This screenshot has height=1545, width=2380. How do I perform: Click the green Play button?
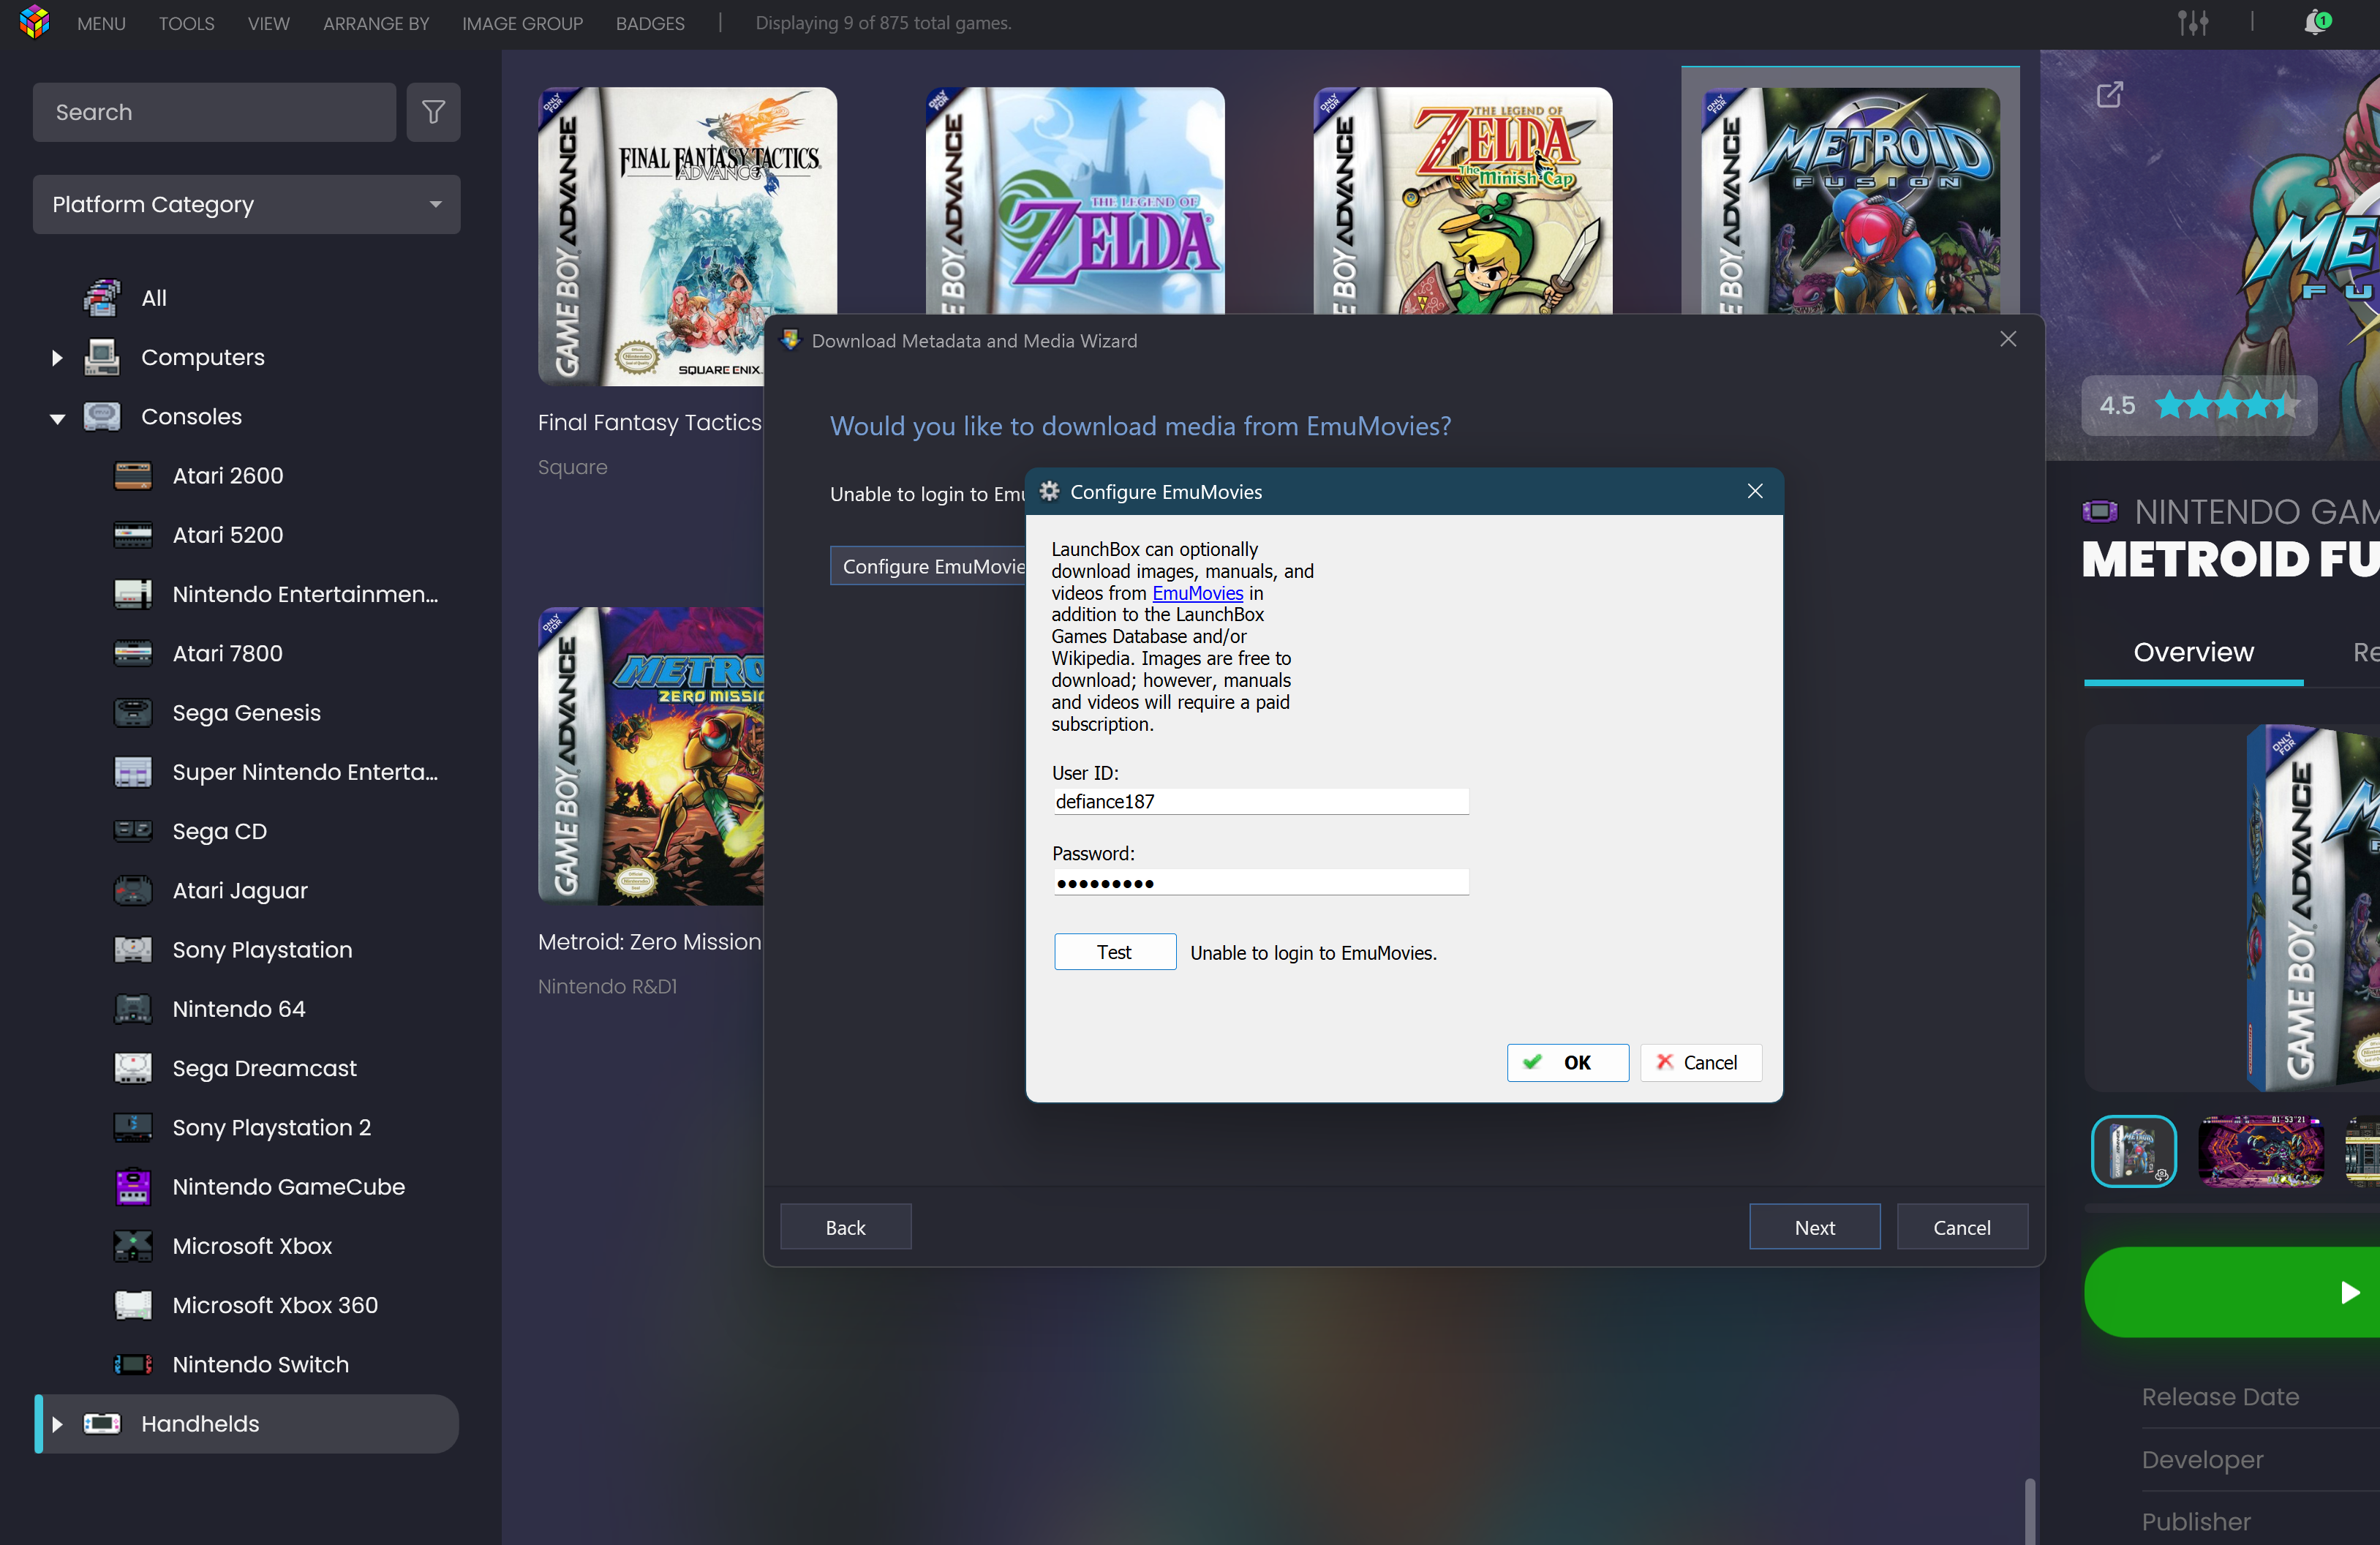coord(2232,1292)
